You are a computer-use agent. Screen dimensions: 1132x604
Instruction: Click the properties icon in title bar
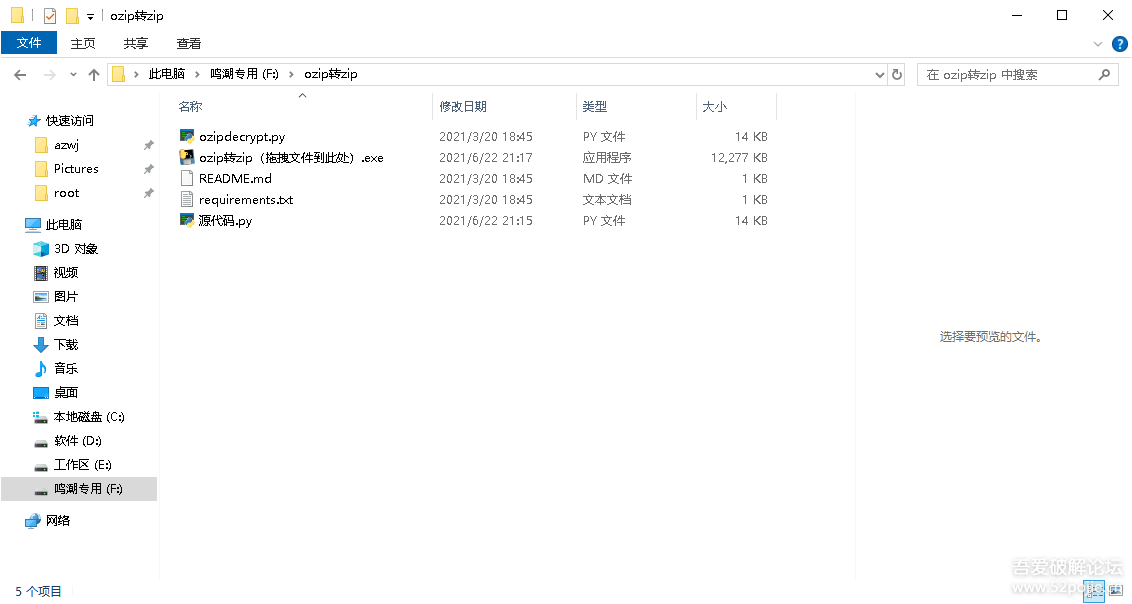tap(50, 16)
